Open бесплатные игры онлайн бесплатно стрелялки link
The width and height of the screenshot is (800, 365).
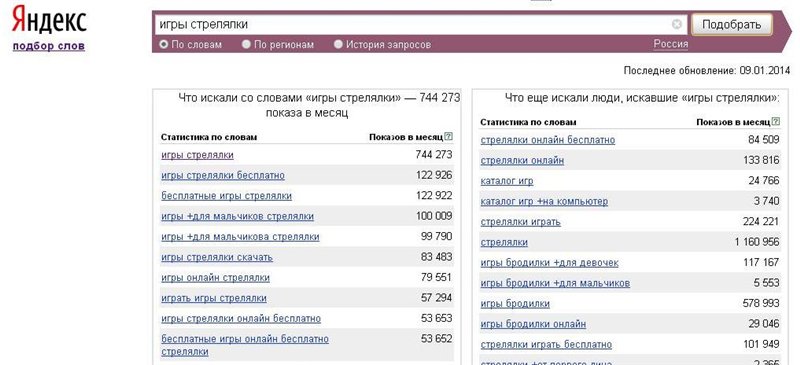(x=245, y=345)
